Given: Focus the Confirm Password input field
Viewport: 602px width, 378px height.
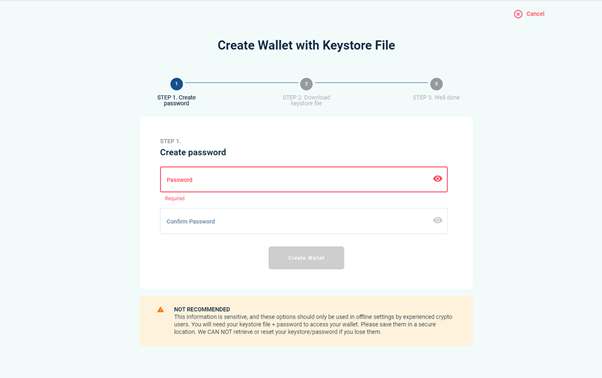Looking at the screenshot, I should point(304,221).
